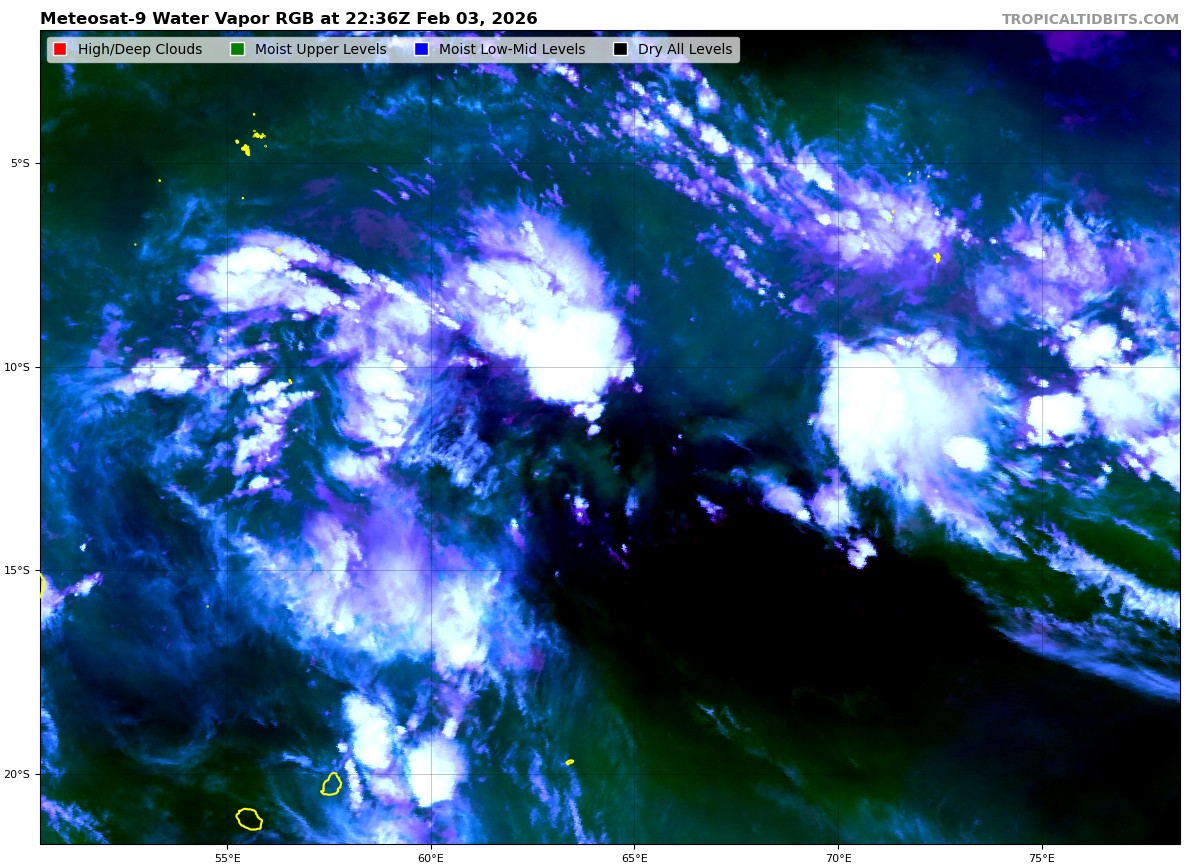The width and height of the screenshot is (1200, 867).
Task: Click the 5°S latitude axis label
Action: [20, 163]
